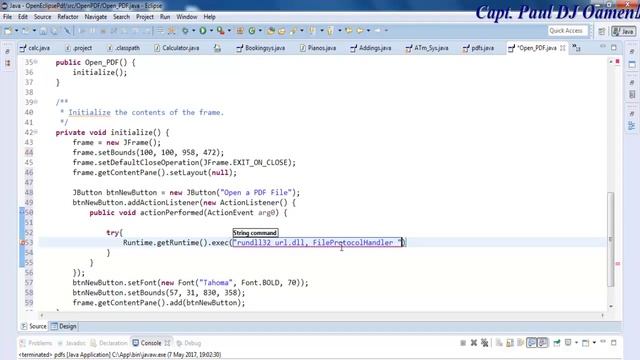
Task: Open the Window menu
Action: (x=187, y=17)
